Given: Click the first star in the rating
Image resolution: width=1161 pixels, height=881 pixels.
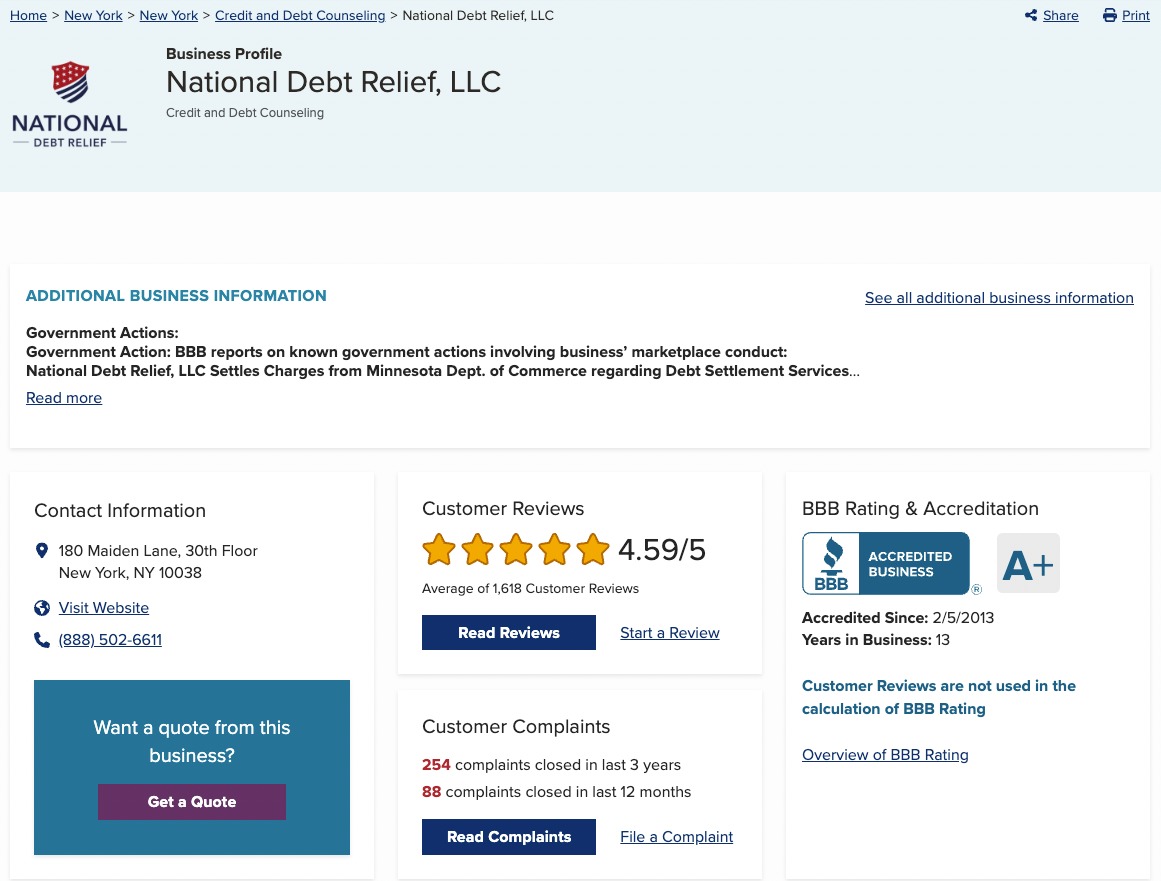Looking at the screenshot, I should [438, 549].
